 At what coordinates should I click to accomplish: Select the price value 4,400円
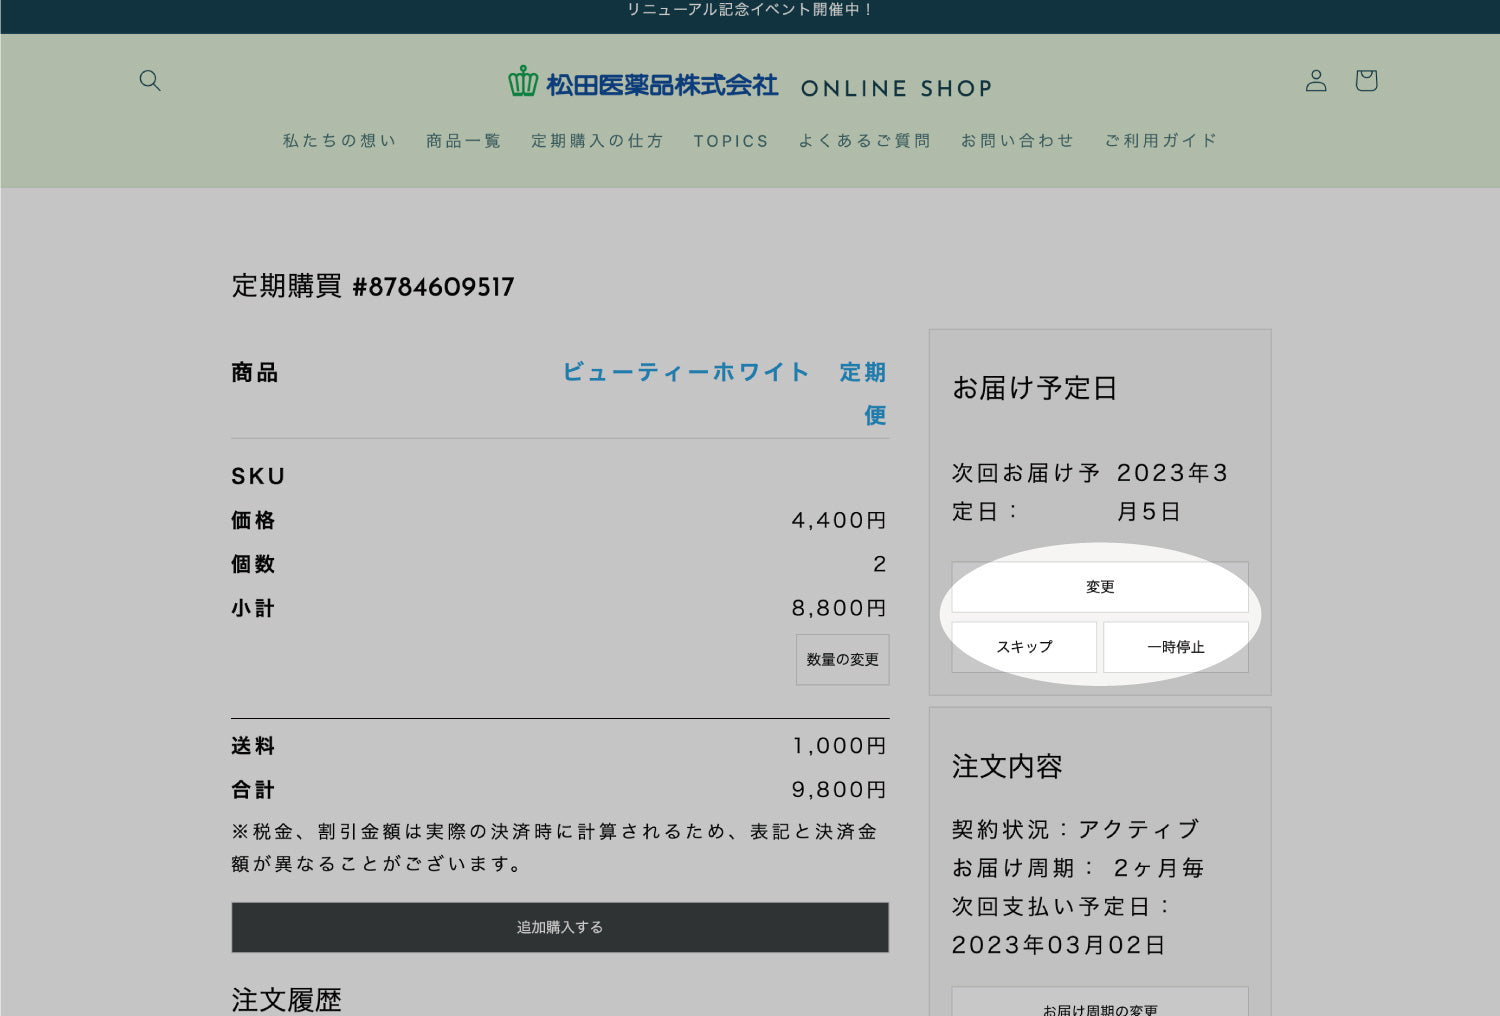(839, 520)
